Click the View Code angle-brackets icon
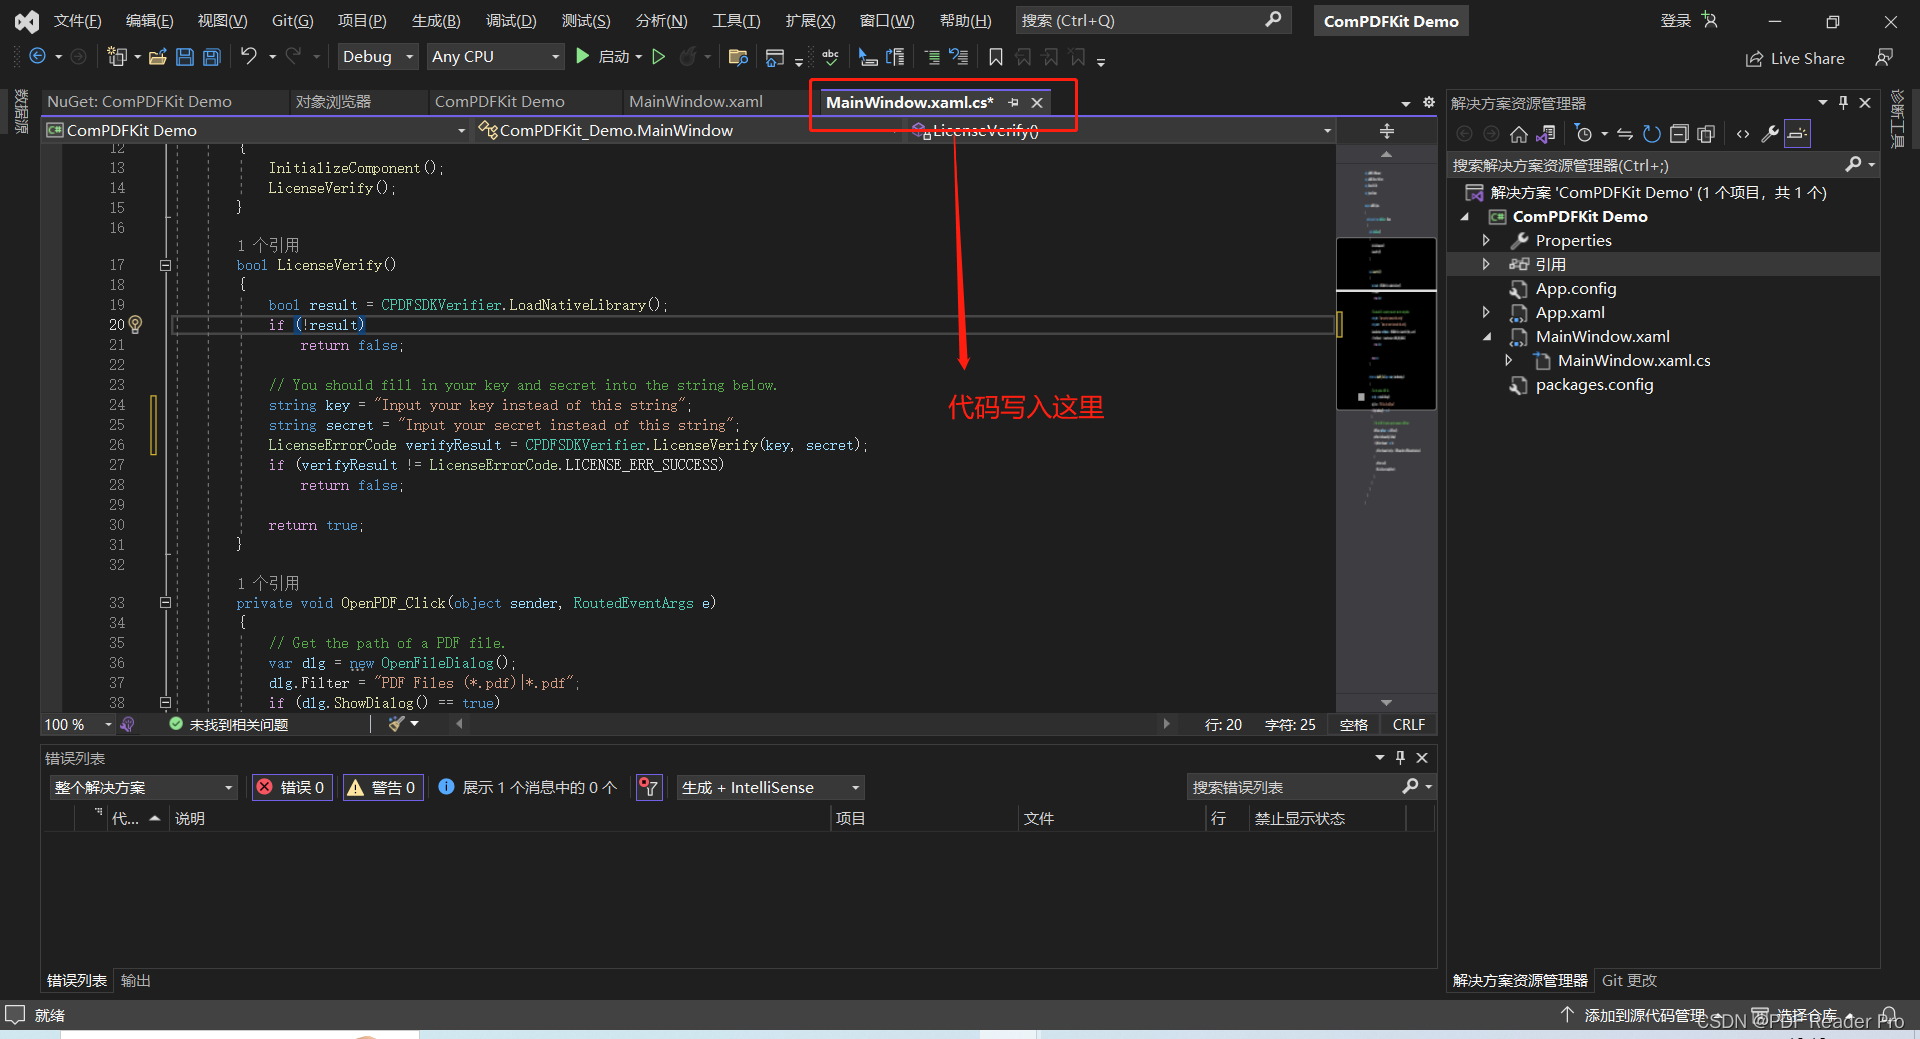The height and width of the screenshot is (1039, 1920). (x=1743, y=134)
